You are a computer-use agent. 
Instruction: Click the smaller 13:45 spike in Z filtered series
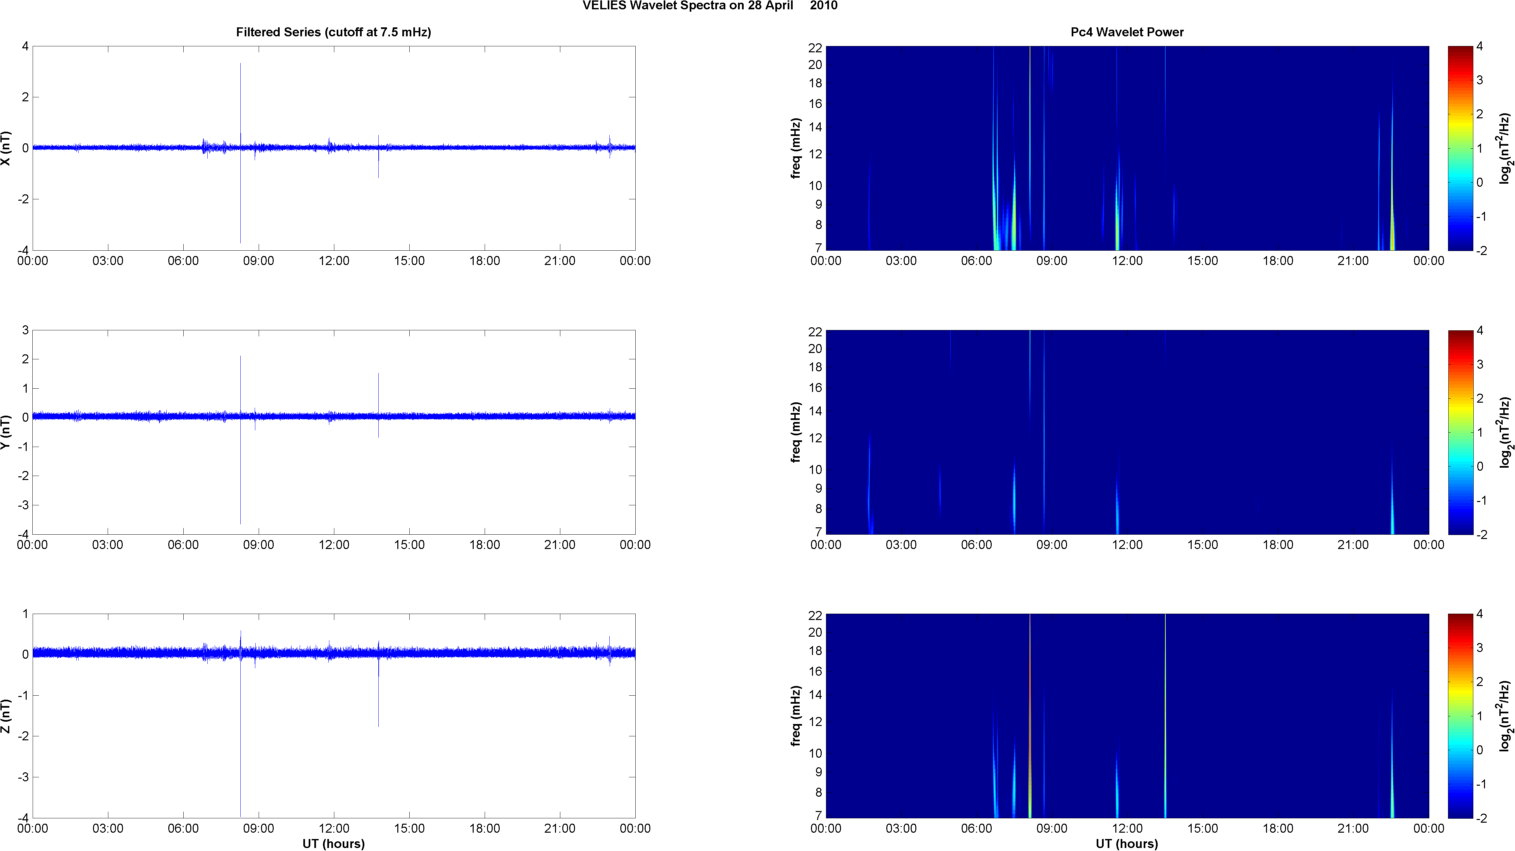click(x=378, y=700)
